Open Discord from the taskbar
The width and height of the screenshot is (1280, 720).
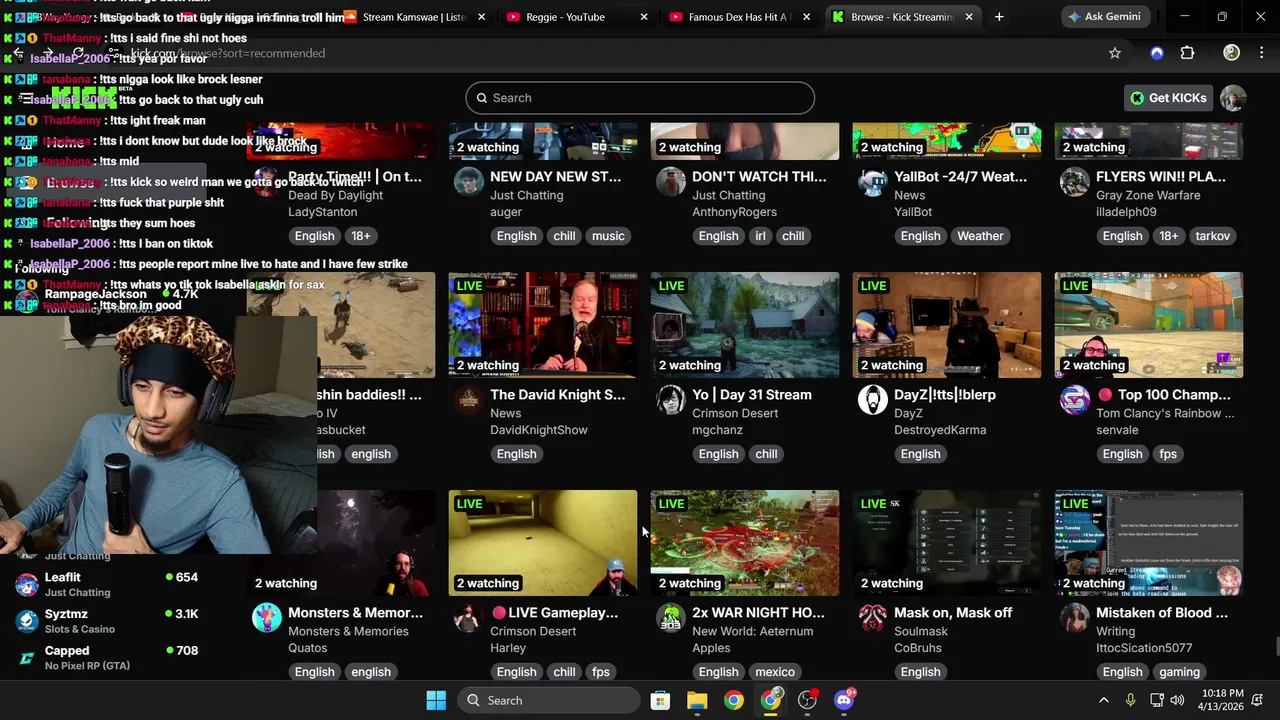tap(844, 700)
